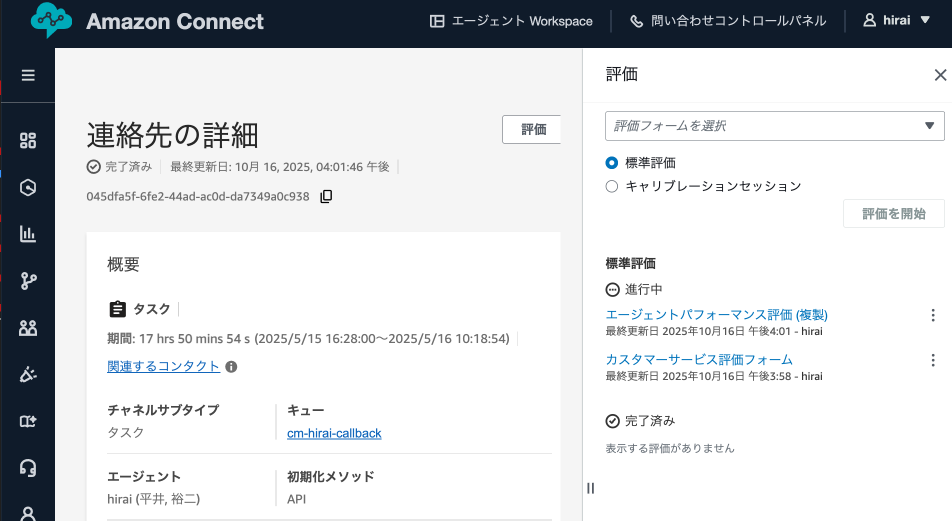
Task: Click the 初期化メソッド value API
Action: click(x=296, y=499)
